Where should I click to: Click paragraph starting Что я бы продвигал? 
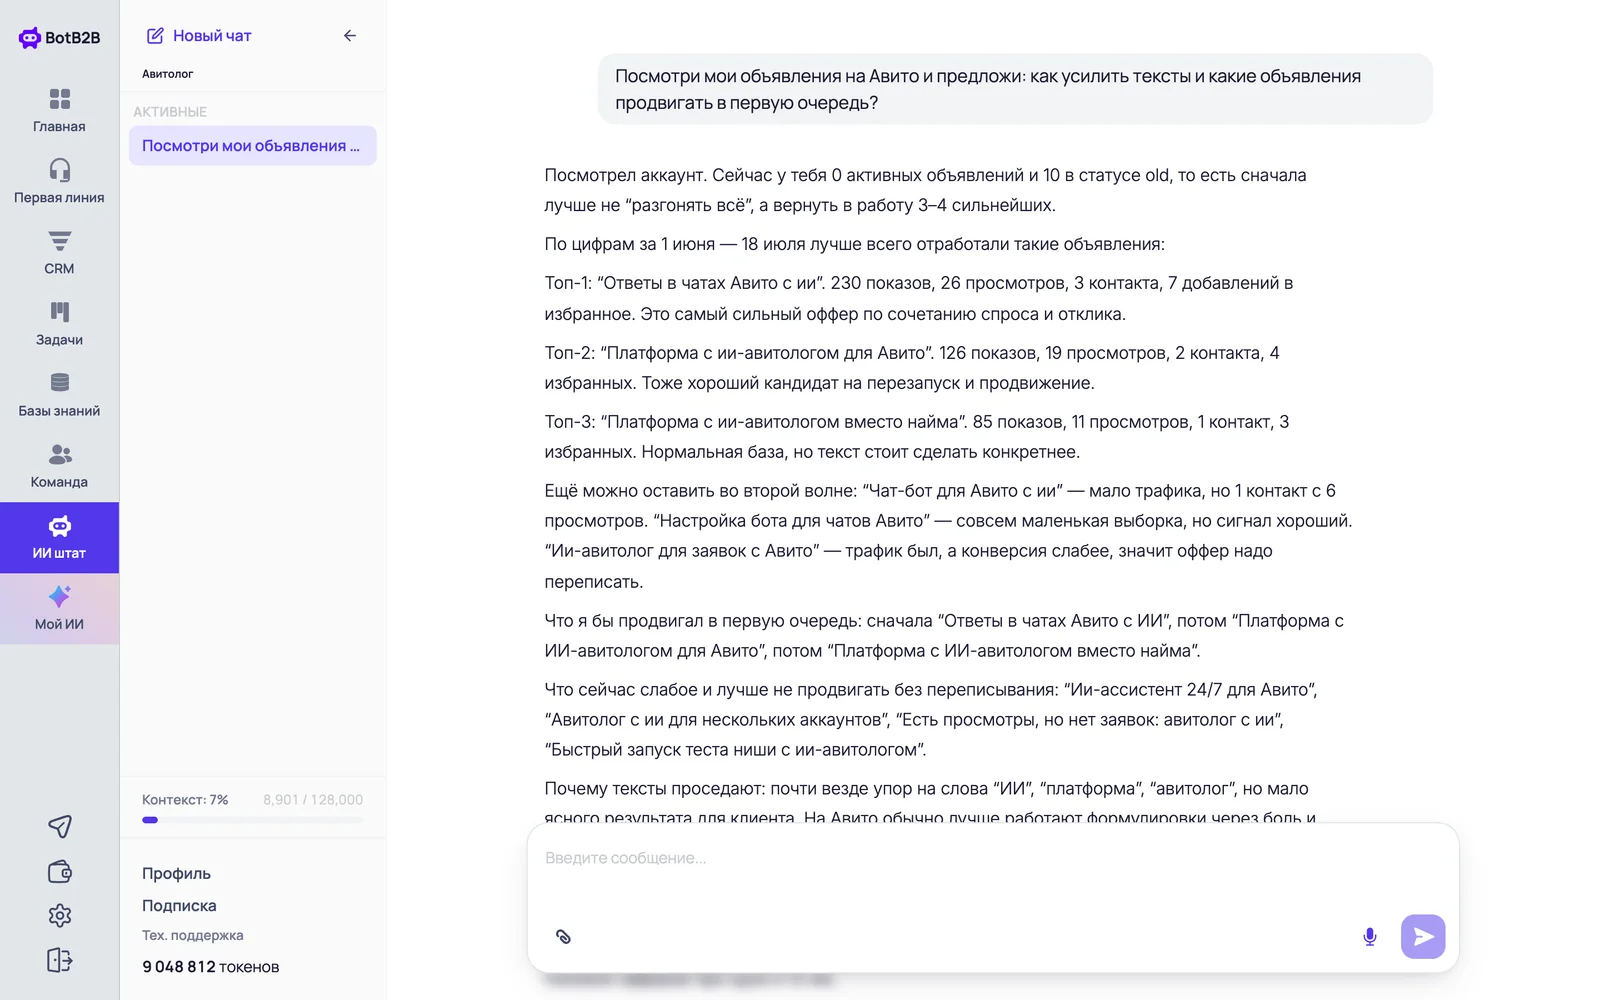coord(944,636)
